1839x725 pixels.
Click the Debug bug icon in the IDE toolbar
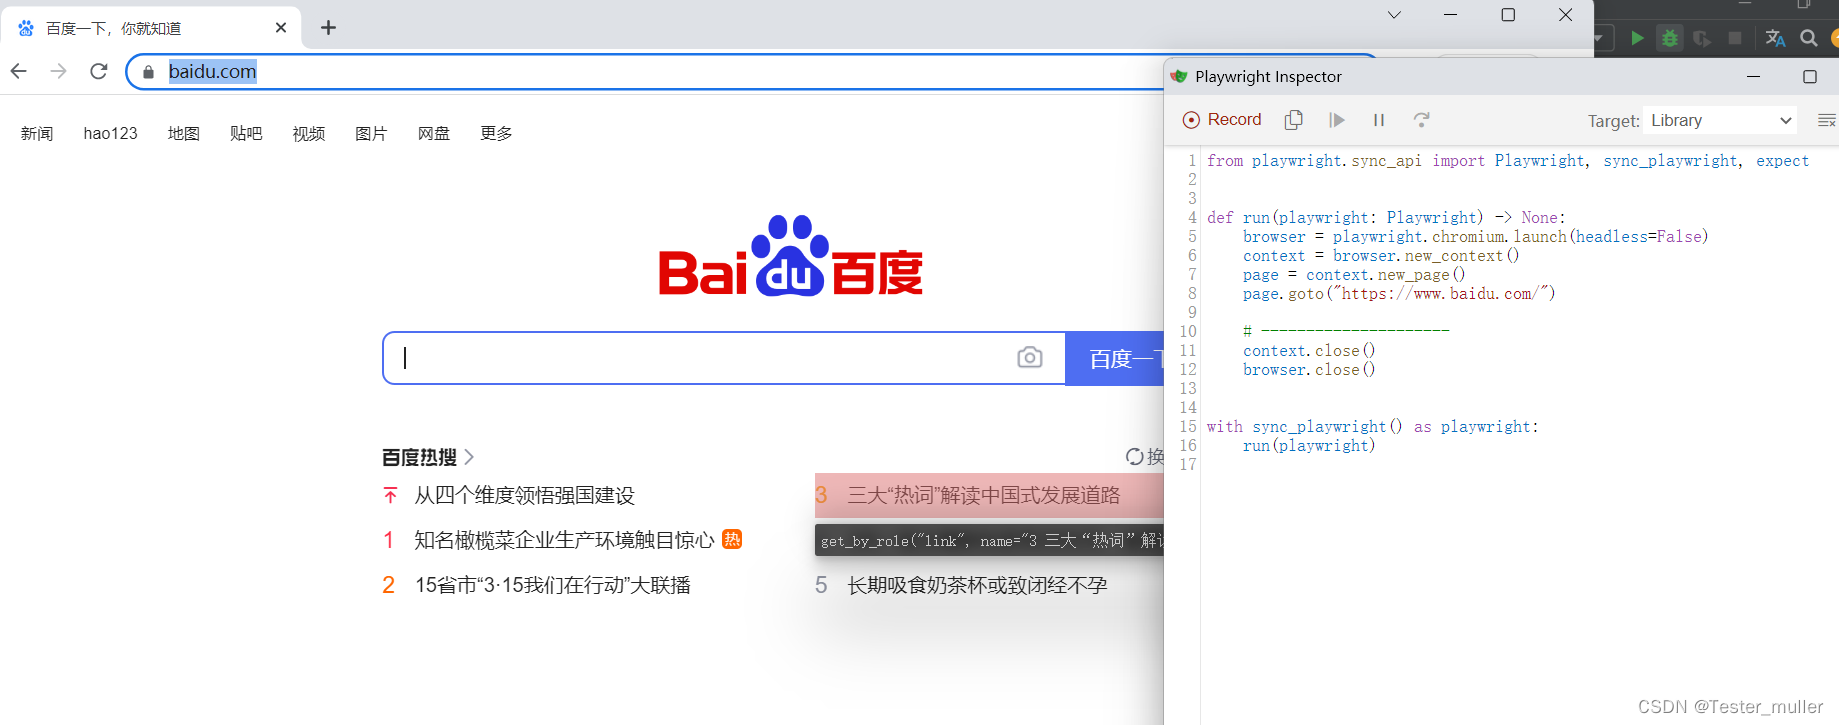(x=1670, y=38)
